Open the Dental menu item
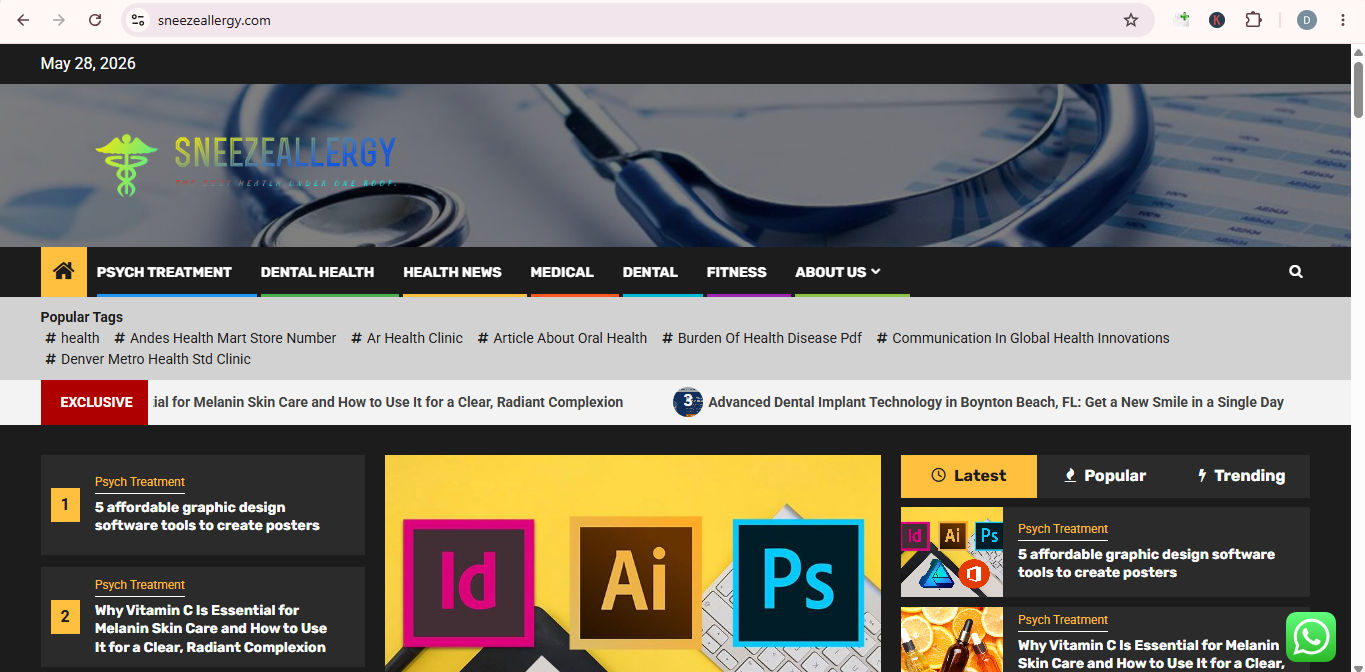 click(650, 272)
